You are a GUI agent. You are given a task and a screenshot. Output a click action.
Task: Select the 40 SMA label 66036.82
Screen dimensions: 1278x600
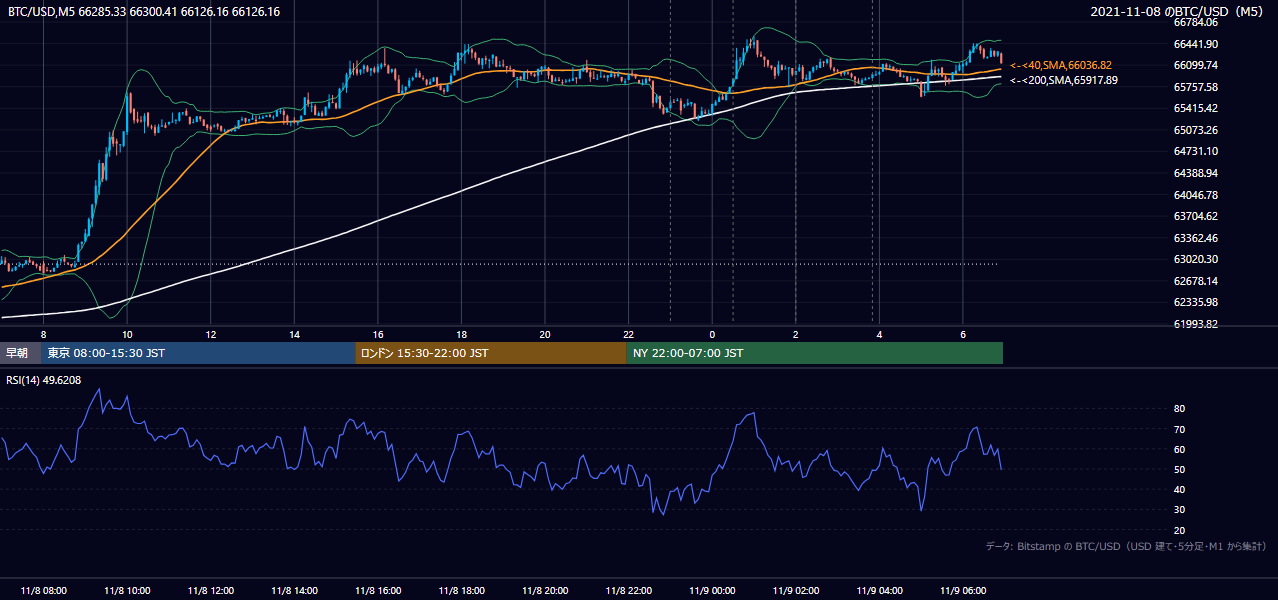pos(1061,65)
